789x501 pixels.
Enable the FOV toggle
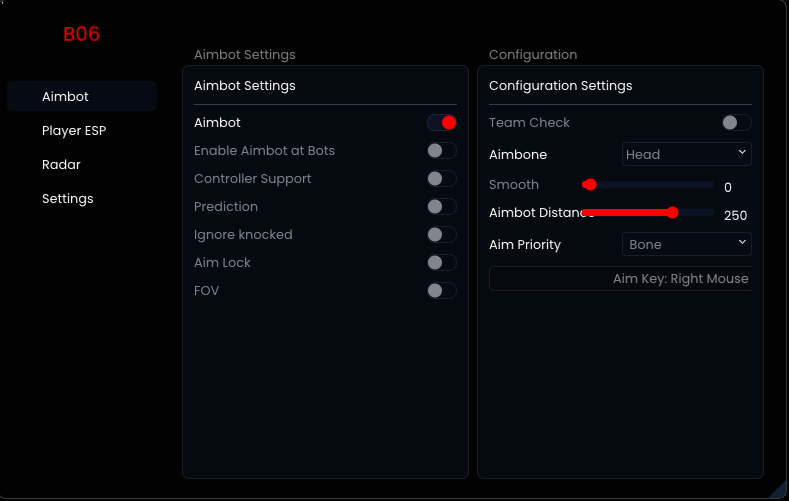(442, 291)
